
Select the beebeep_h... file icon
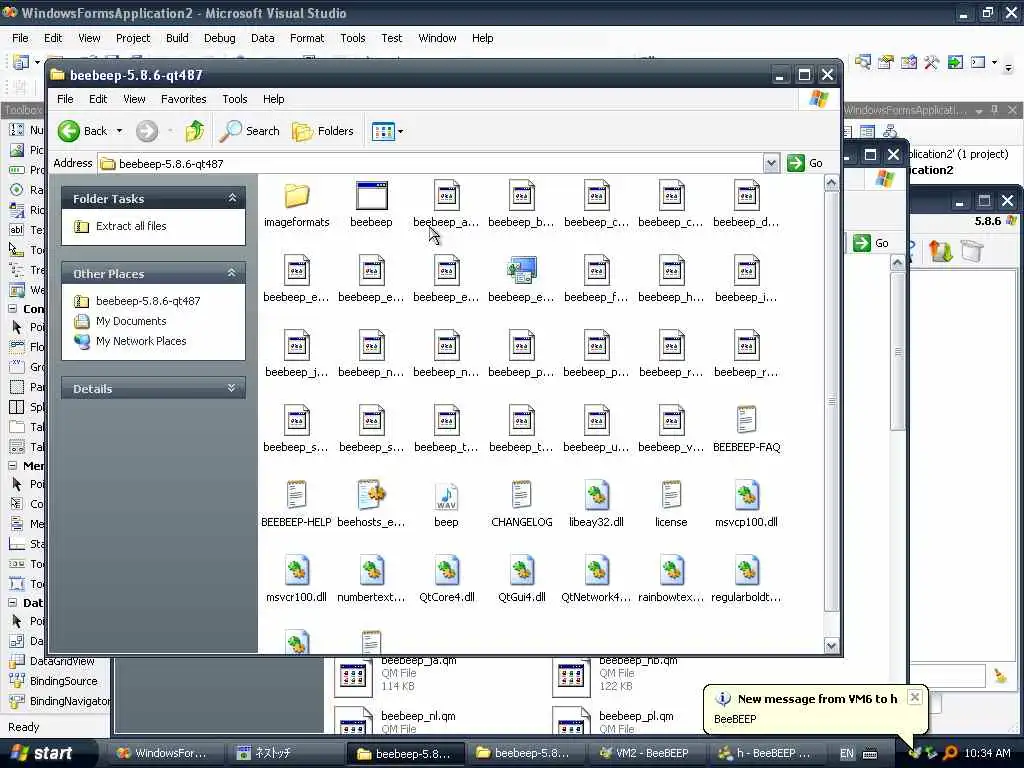[x=671, y=270]
